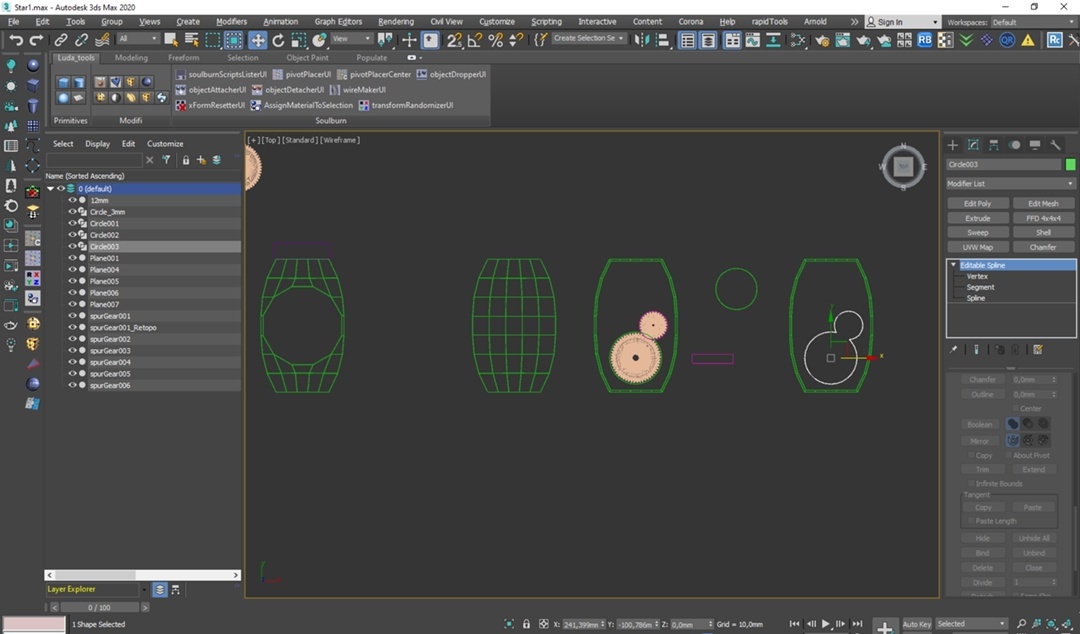
Task: Click the Pin Stack icon
Action: pos(953,349)
